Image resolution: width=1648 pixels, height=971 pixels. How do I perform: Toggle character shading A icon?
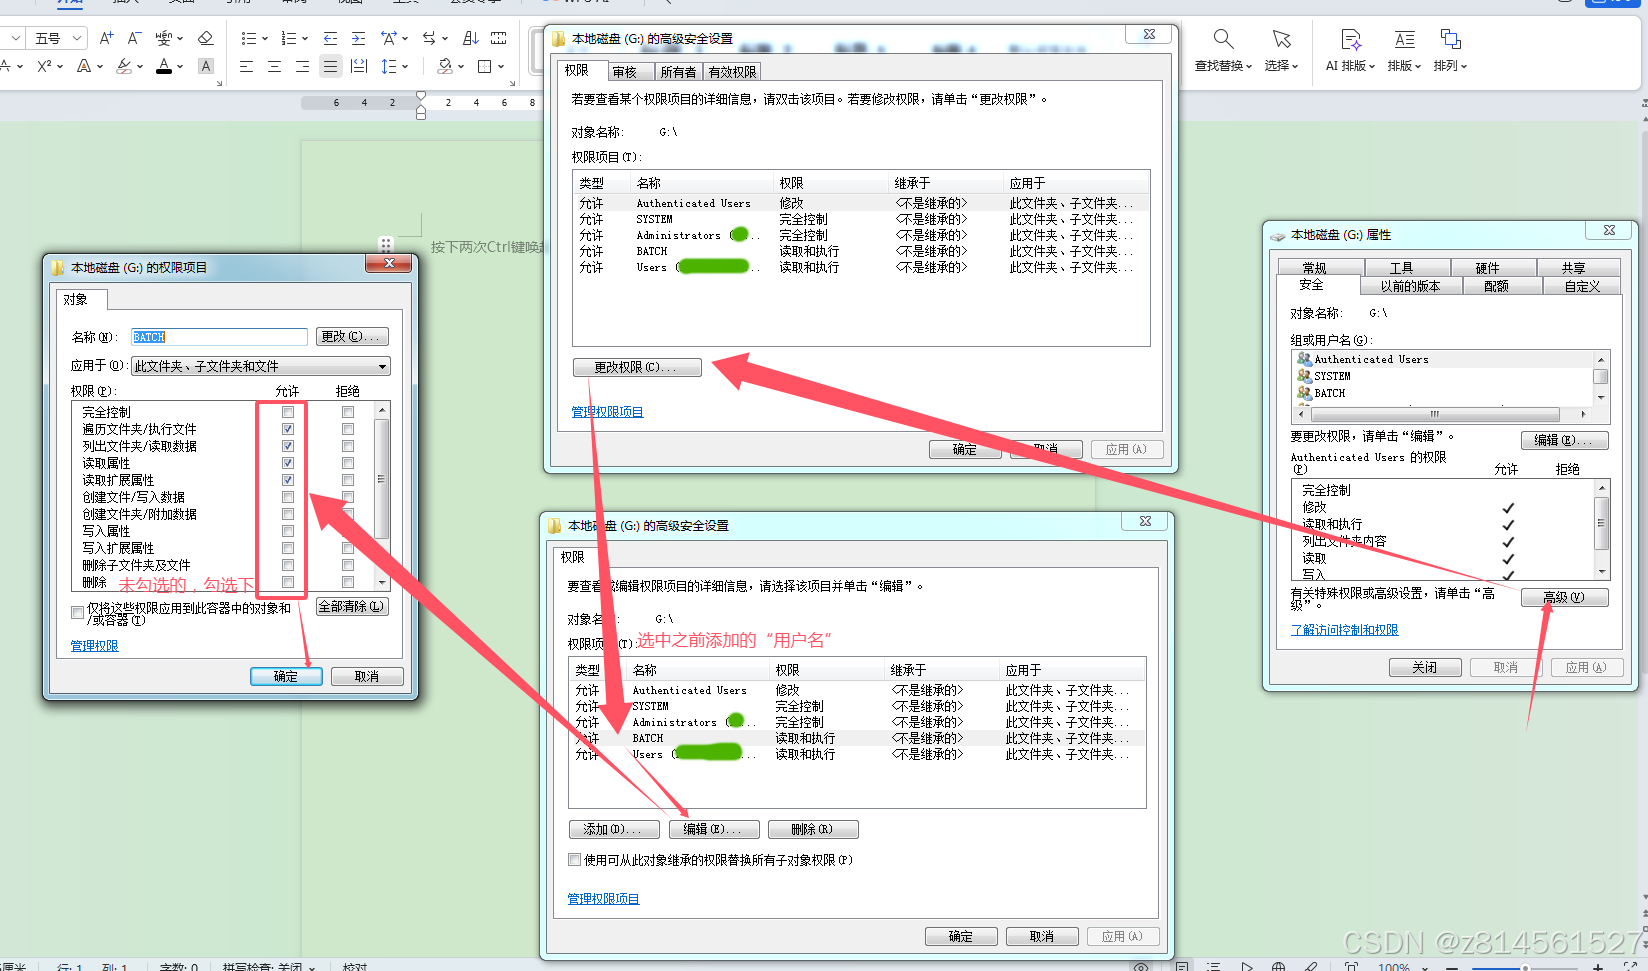pos(206,66)
